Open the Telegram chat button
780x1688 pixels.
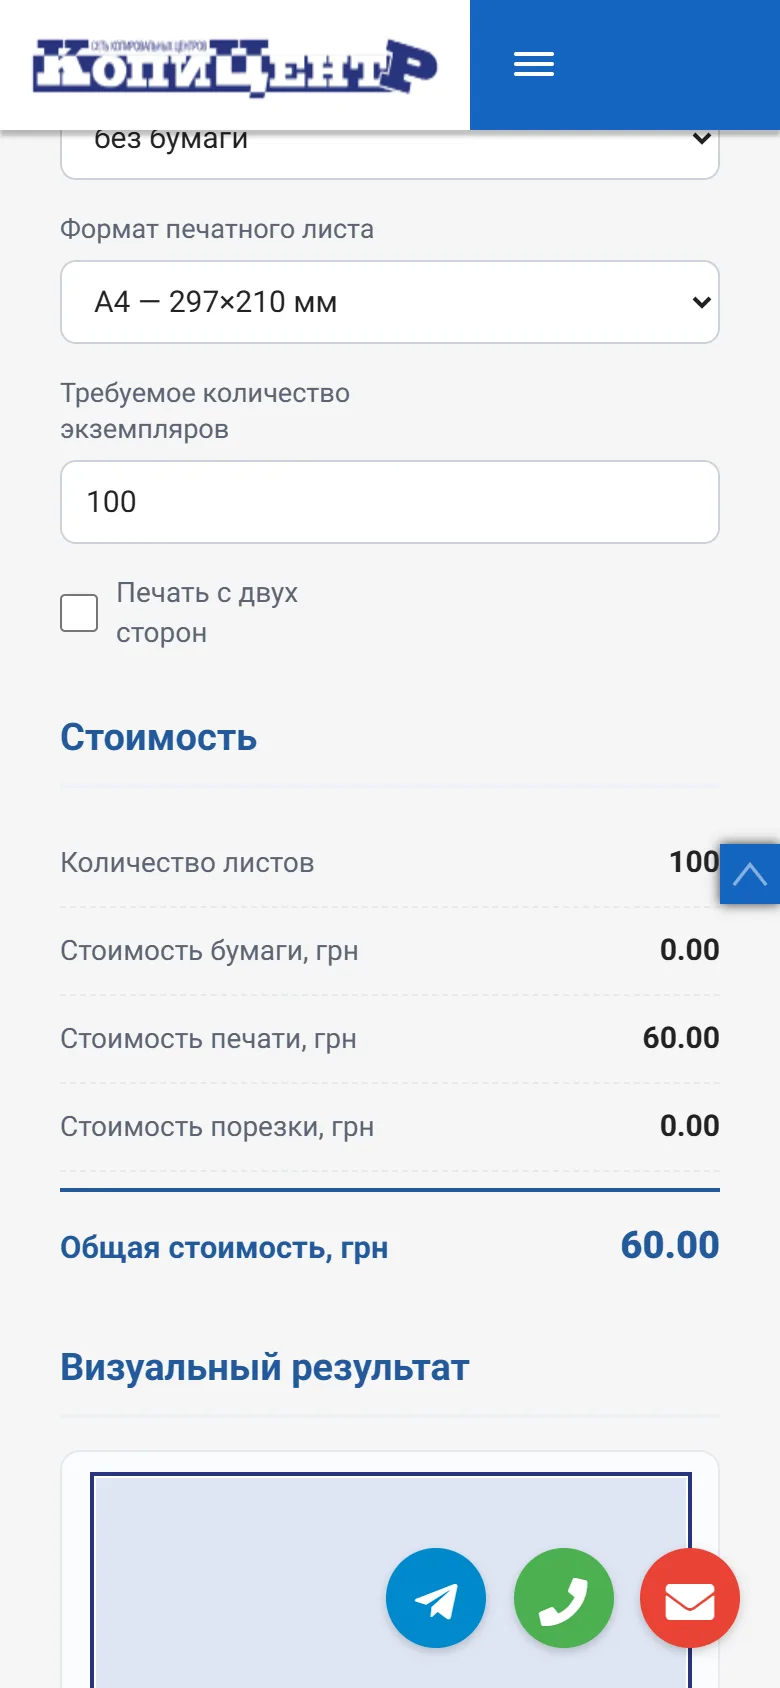pyautogui.click(x=436, y=1598)
